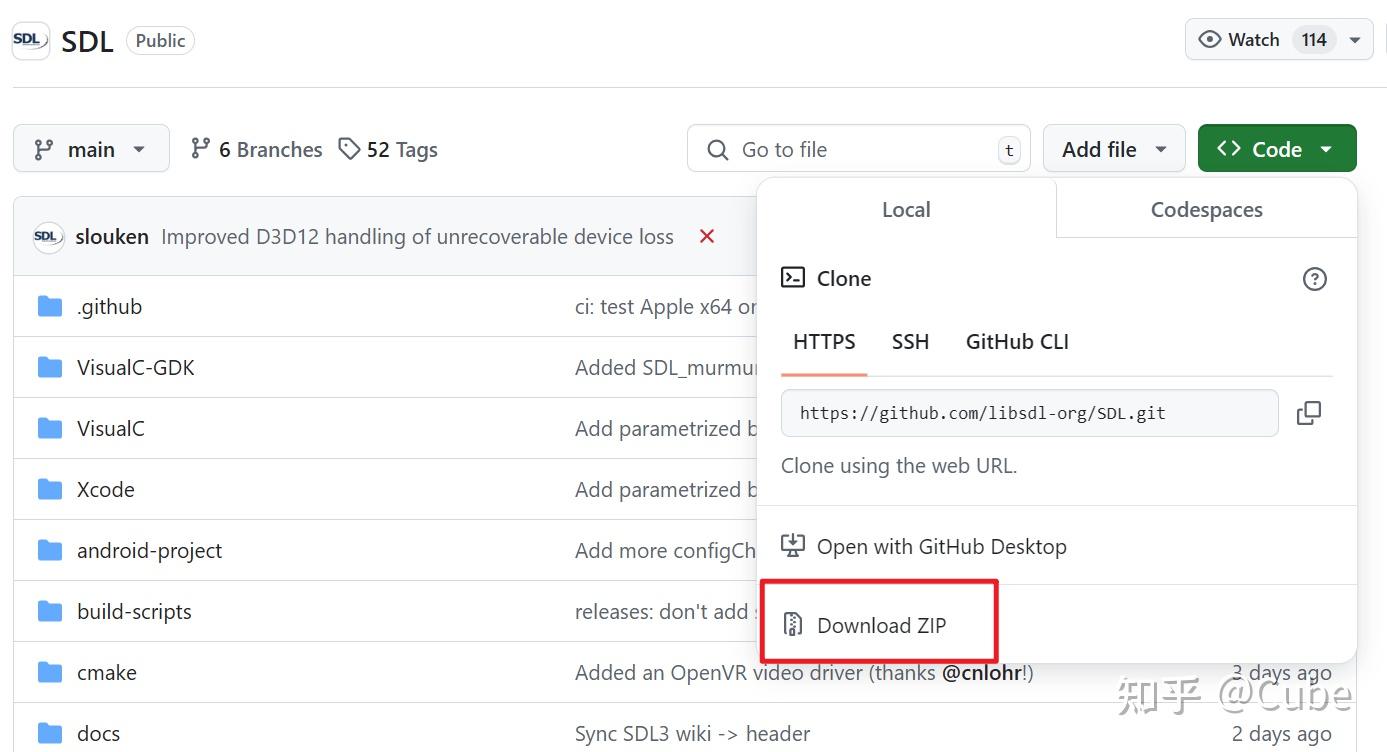Open the android-project folder
The height and width of the screenshot is (752, 1387).
click(x=149, y=551)
